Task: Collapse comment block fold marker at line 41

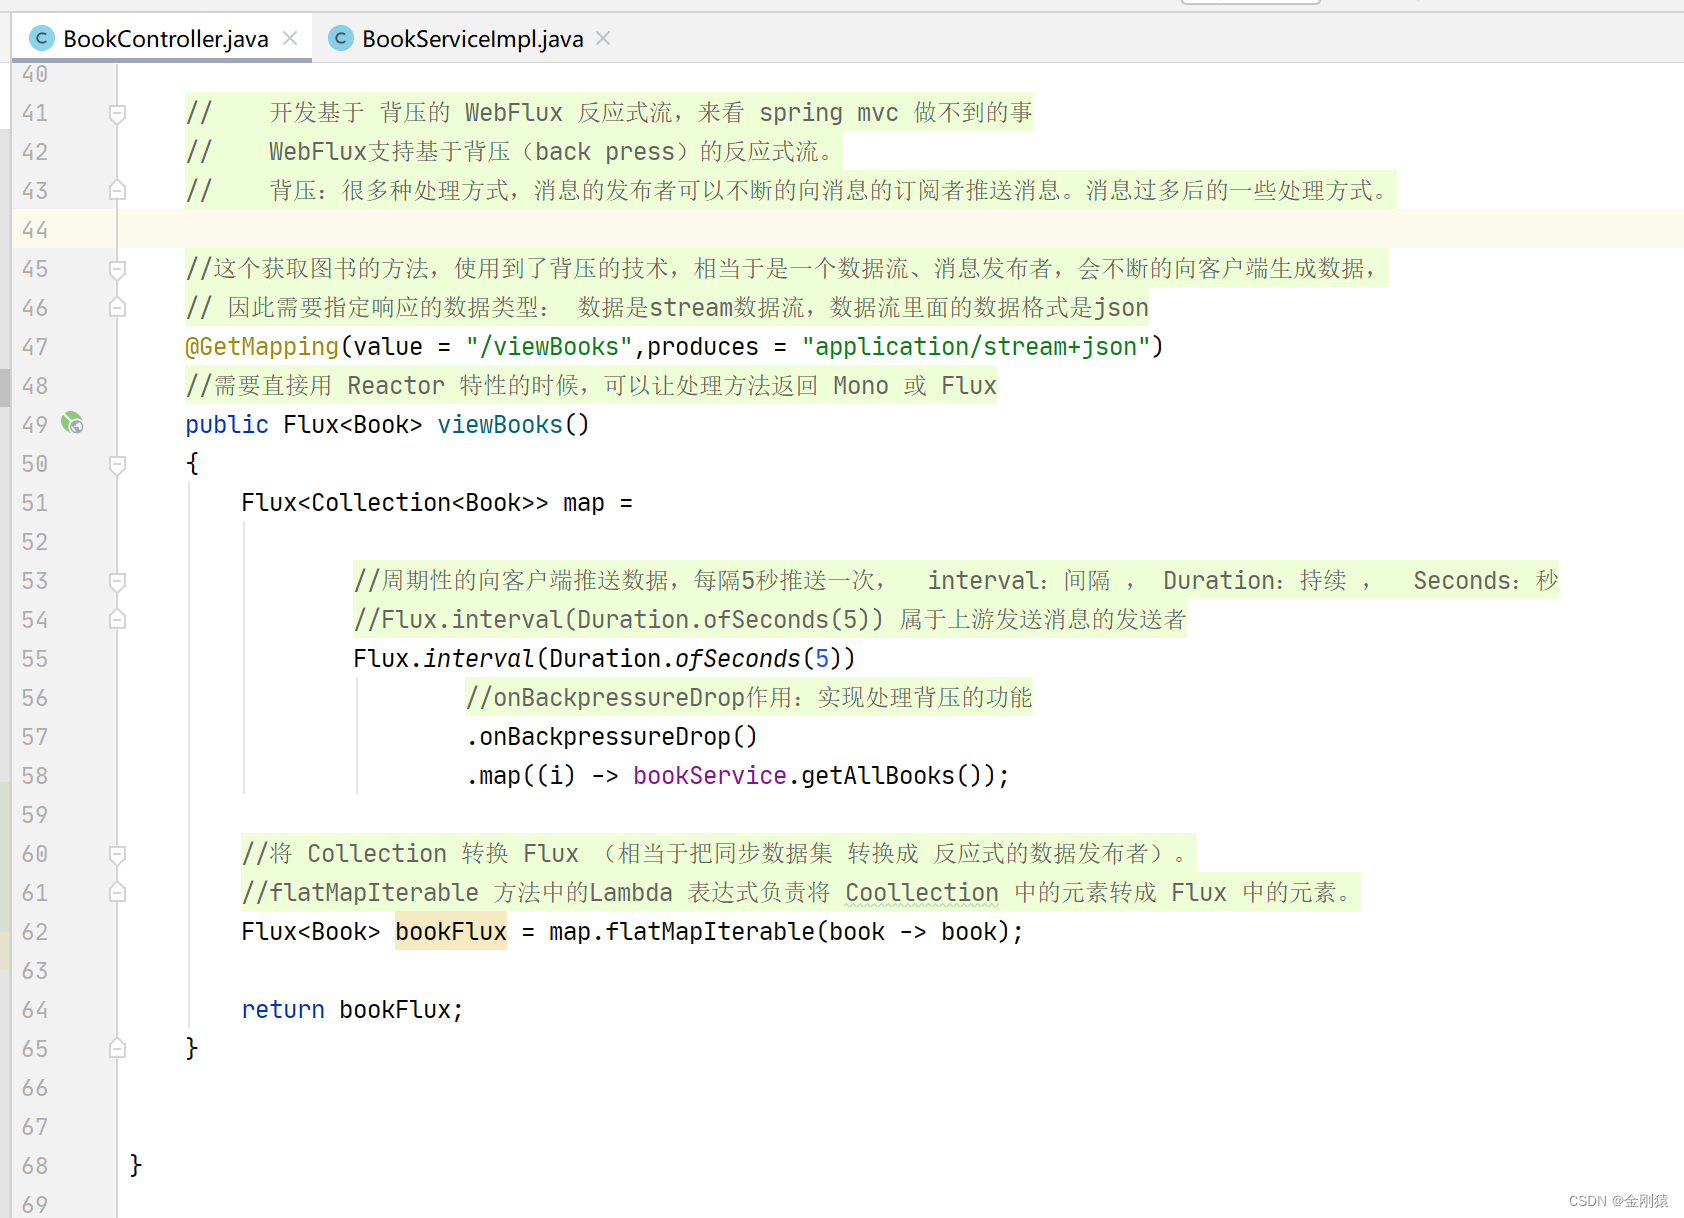Action: pos(117,113)
